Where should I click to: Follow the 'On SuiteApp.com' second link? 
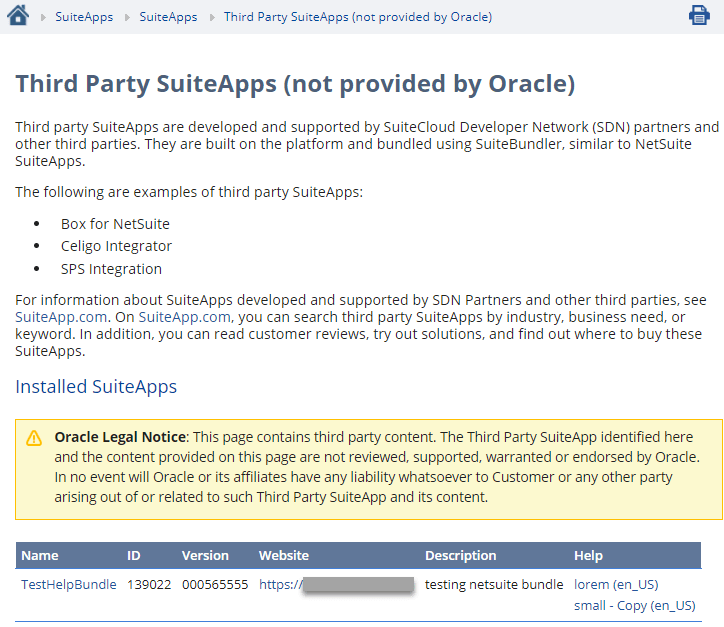click(184, 317)
